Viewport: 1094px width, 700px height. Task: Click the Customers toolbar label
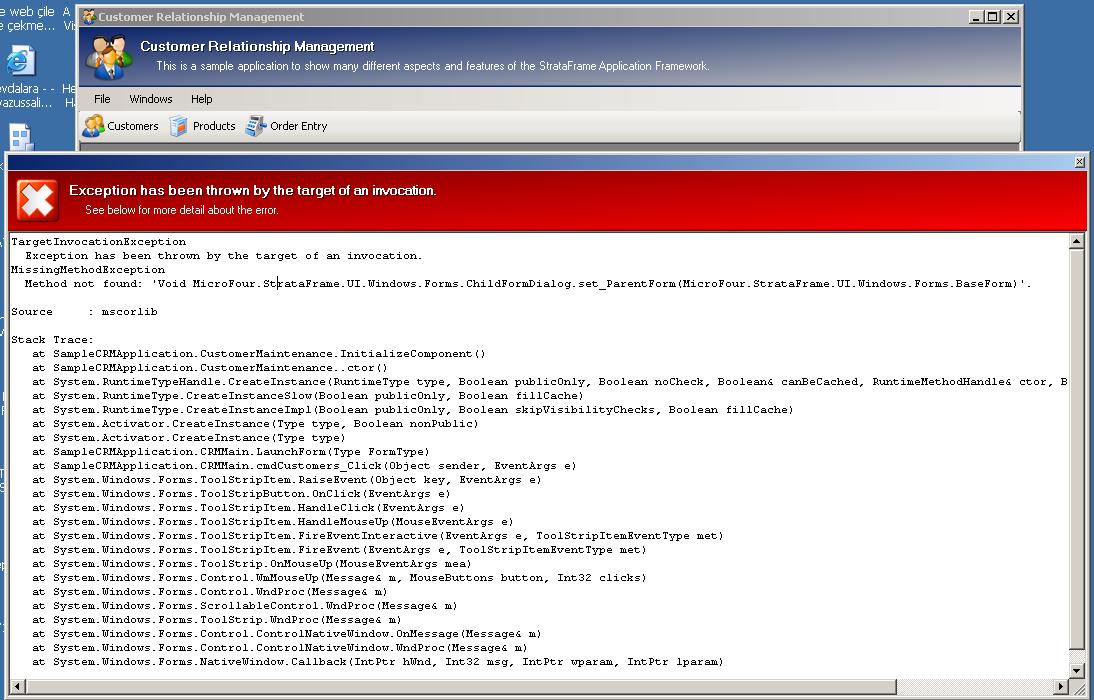pos(133,126)
